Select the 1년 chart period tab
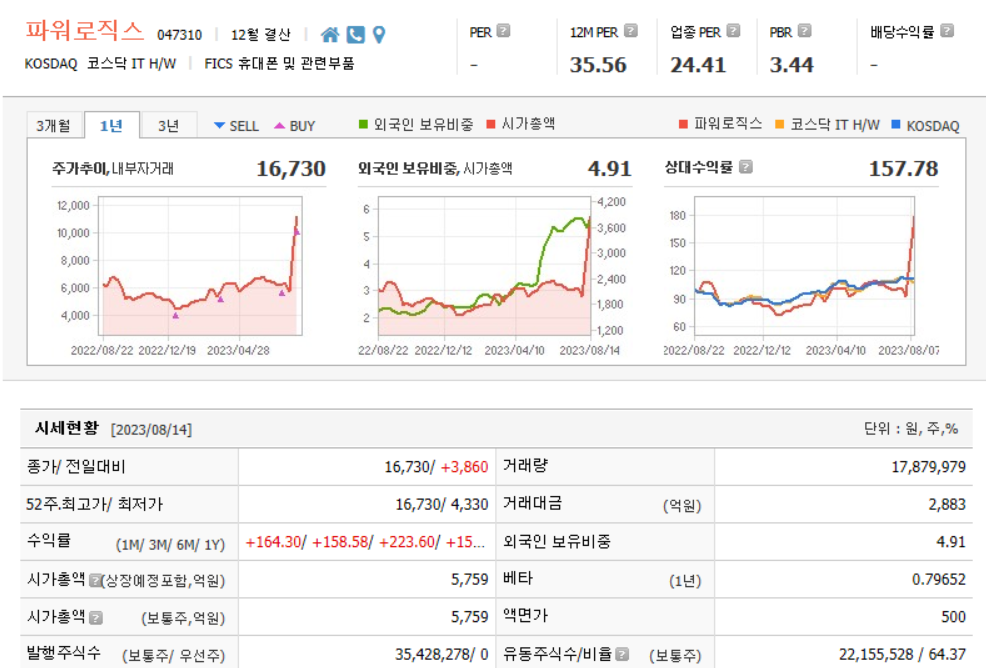Image resolution: width=986 pixels, height=668 pixels. tap(111, 125)
